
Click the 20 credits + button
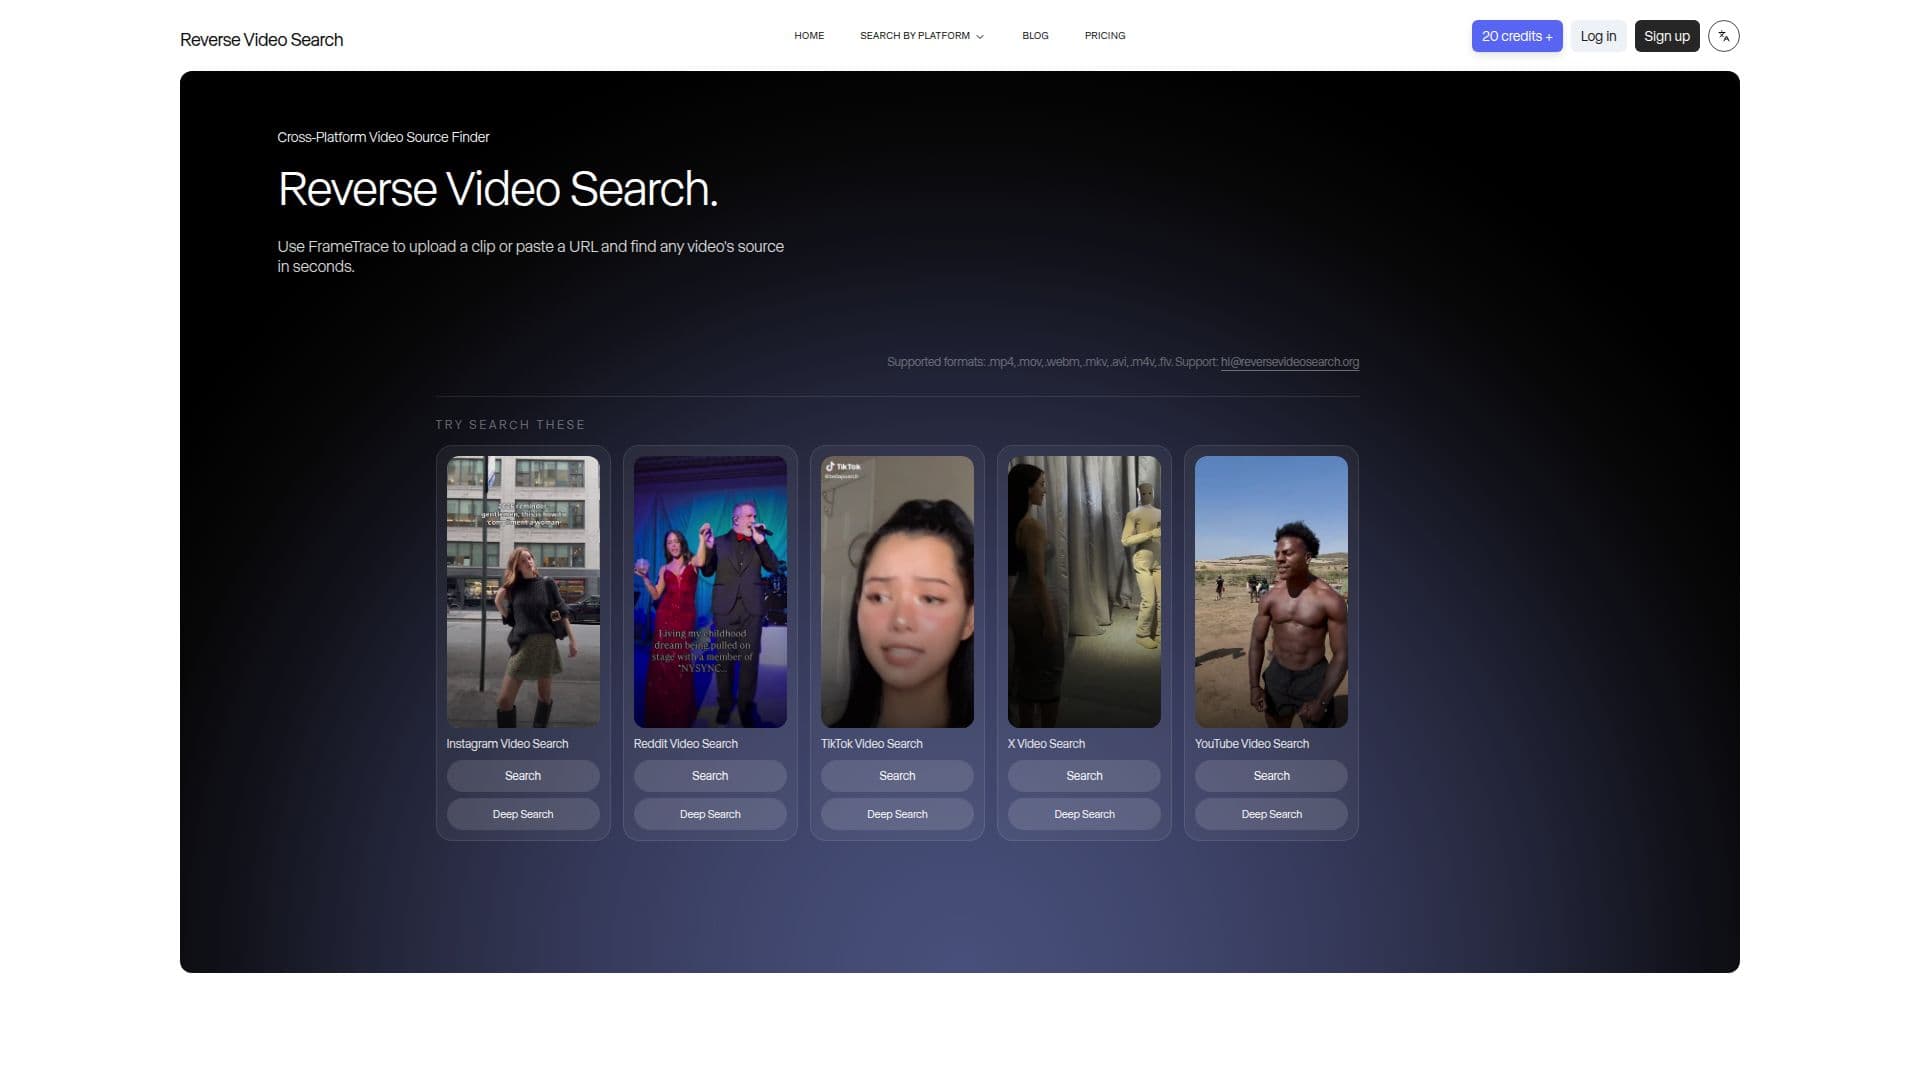[1517, 36]
